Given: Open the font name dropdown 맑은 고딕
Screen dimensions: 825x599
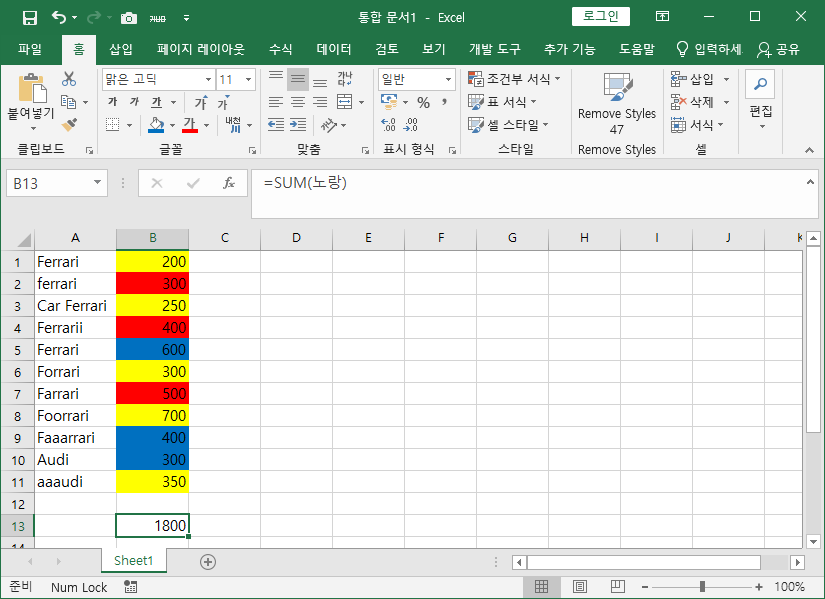Looking at the screenshot, I should (209, 79).
